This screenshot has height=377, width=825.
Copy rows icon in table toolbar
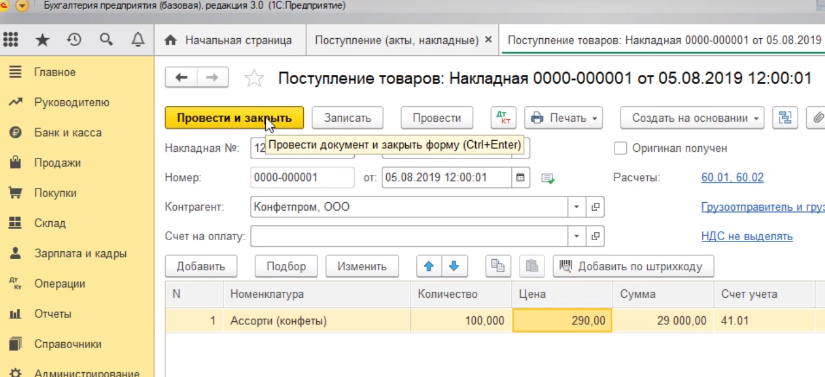click(498, 266)
